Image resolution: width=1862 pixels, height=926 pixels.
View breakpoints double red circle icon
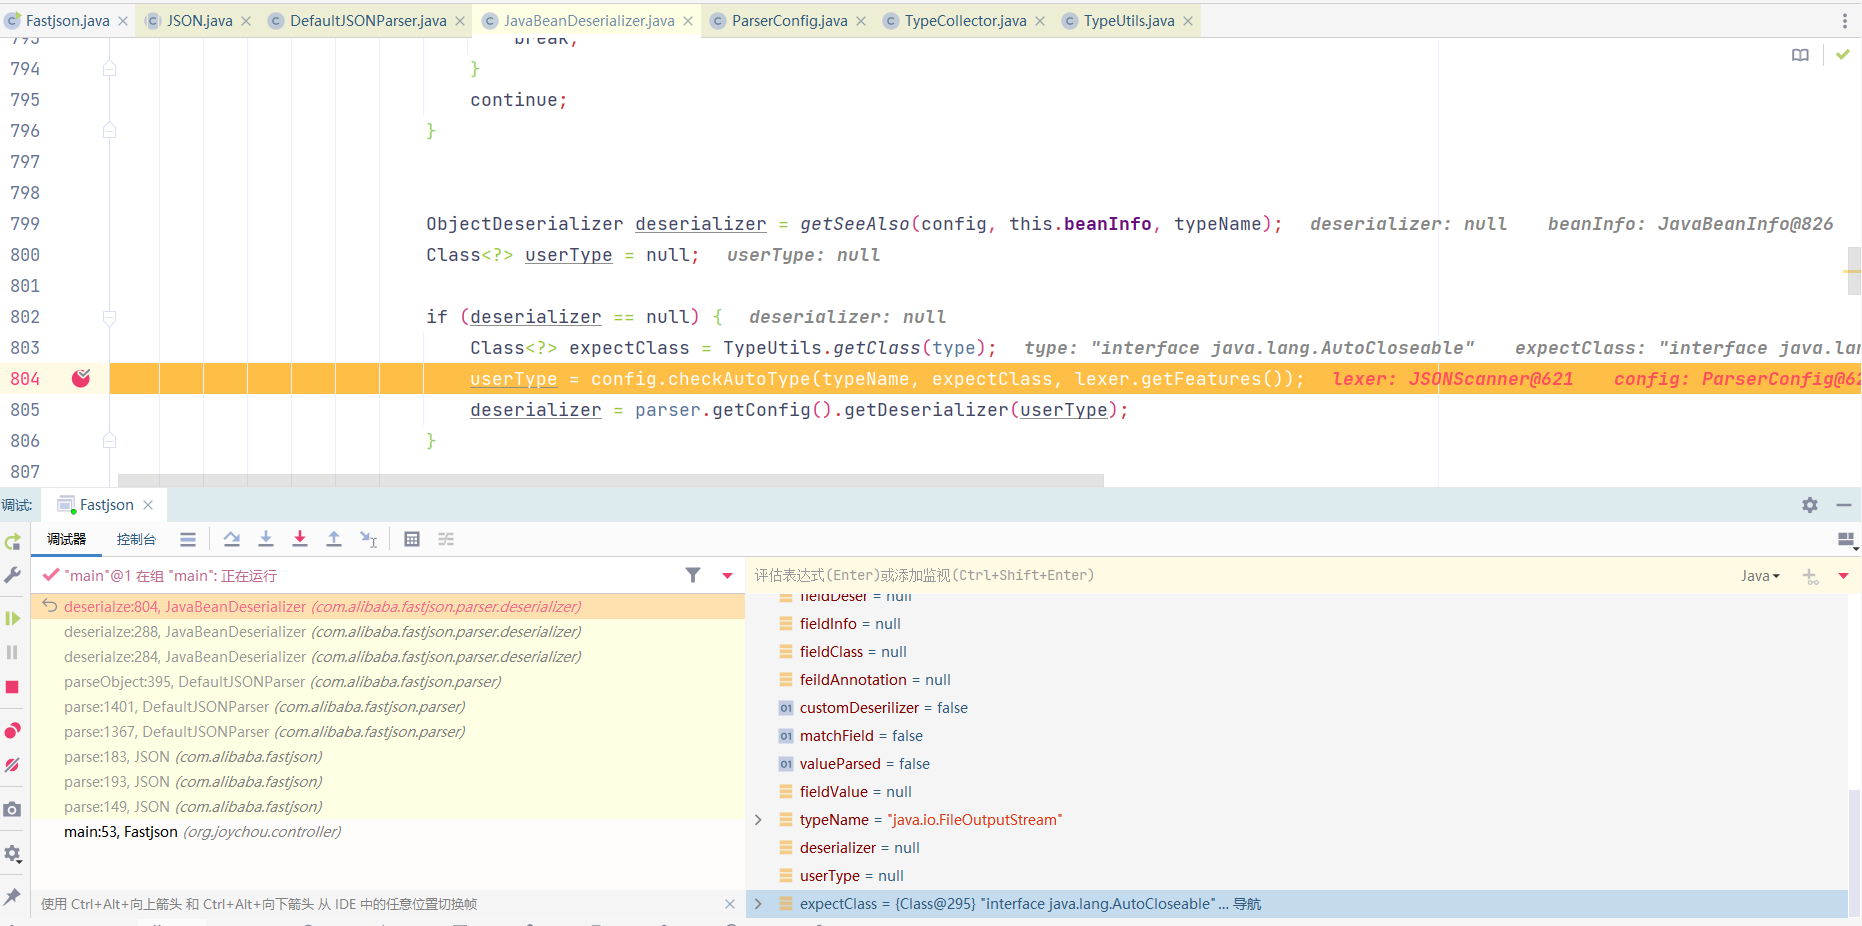click(x=12, y=730)
